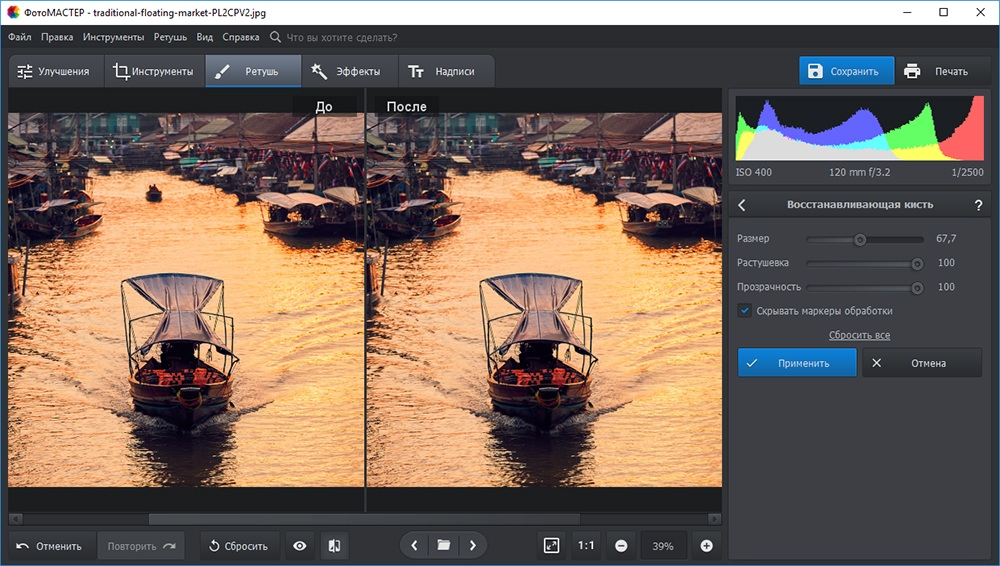1000x566 pixels.
Task: Open the folder icon to browse files
Action: point(443,545)
